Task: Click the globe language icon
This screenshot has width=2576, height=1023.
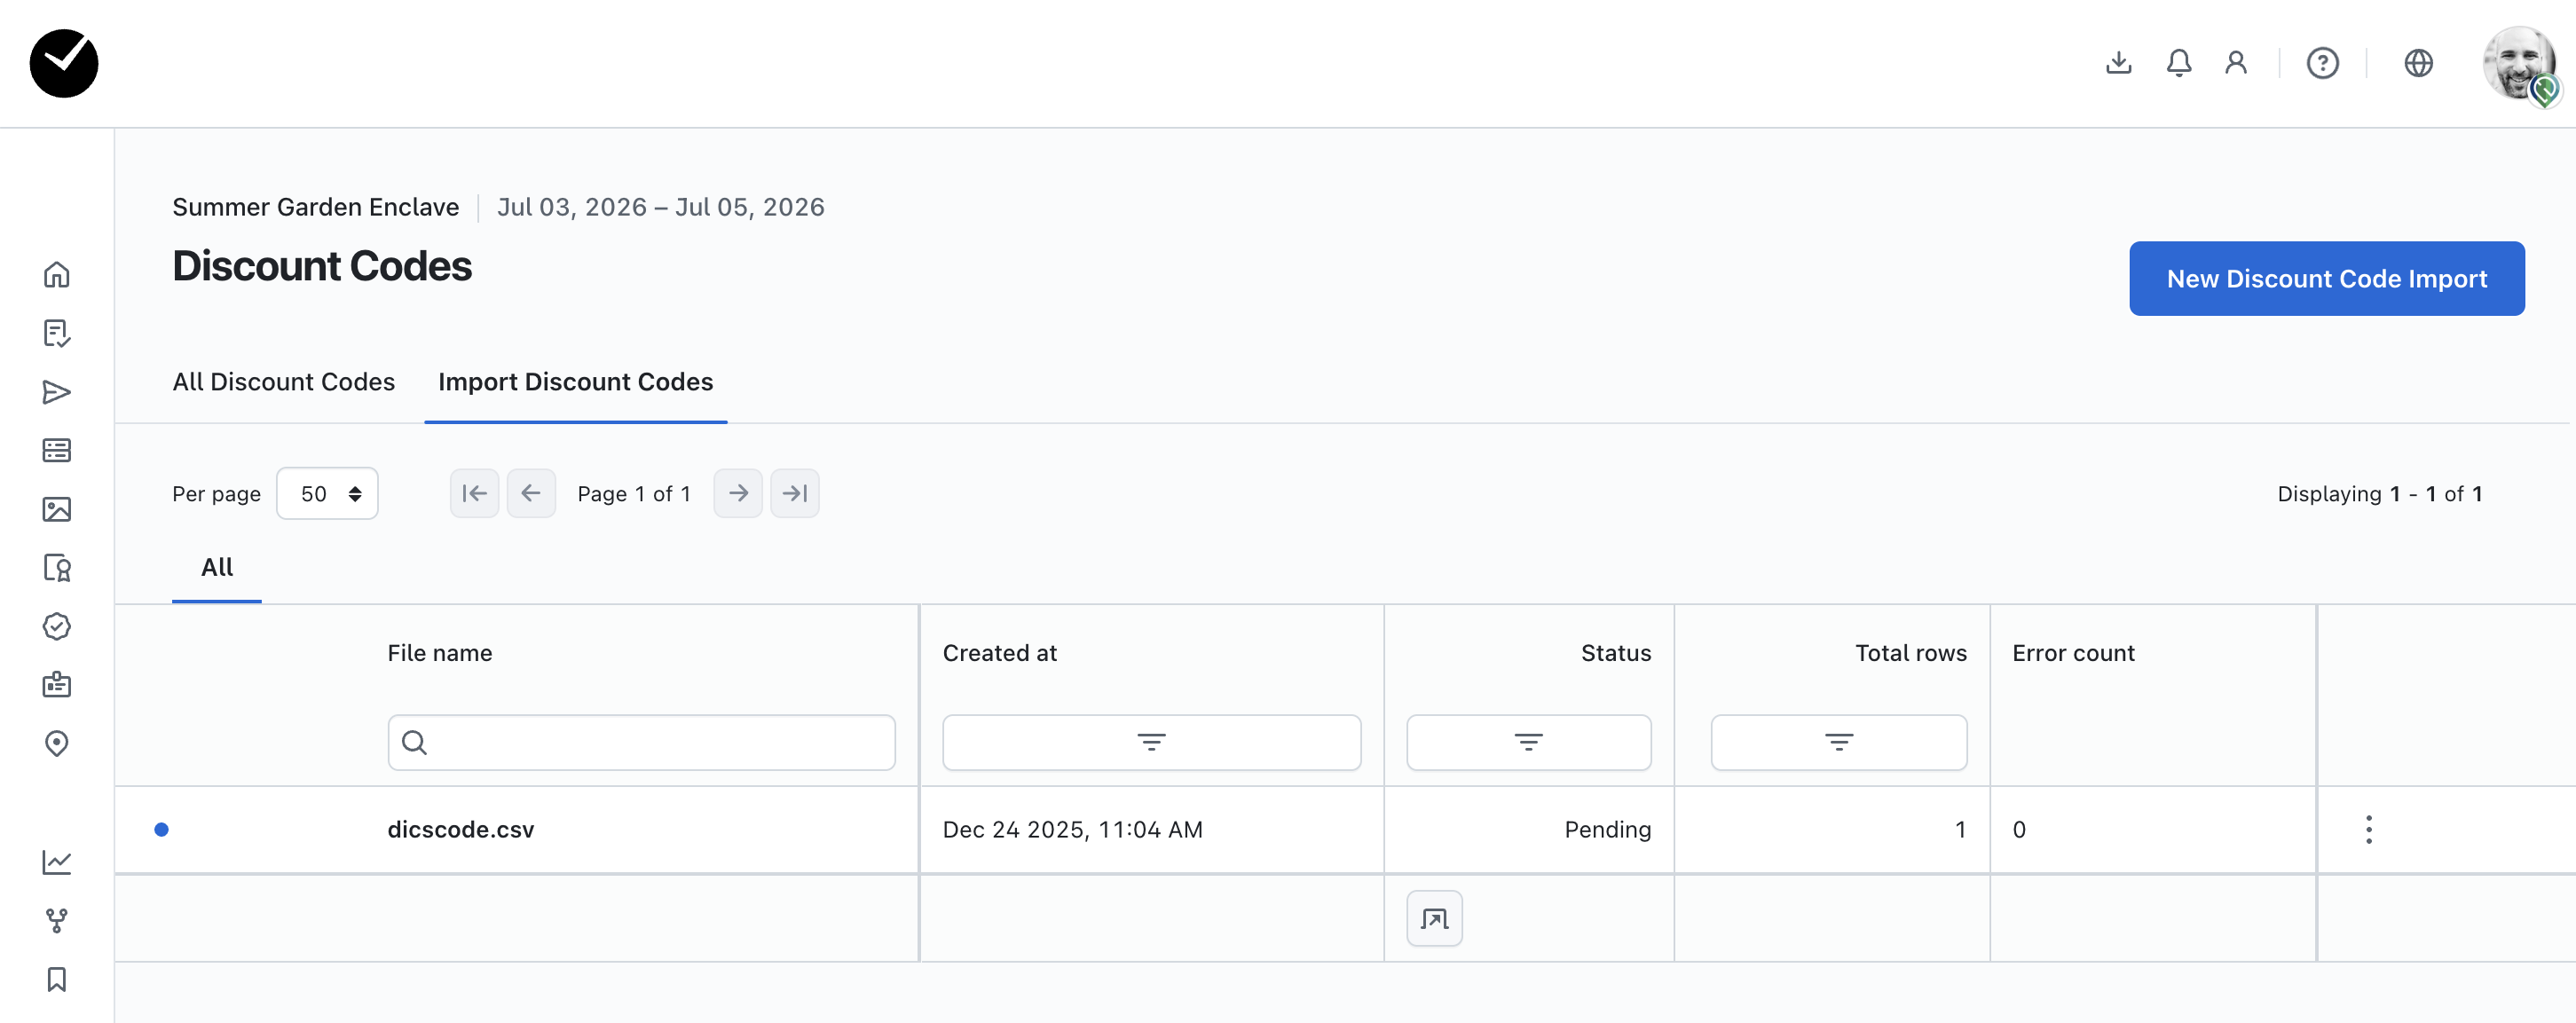Action: (2418, 63)
